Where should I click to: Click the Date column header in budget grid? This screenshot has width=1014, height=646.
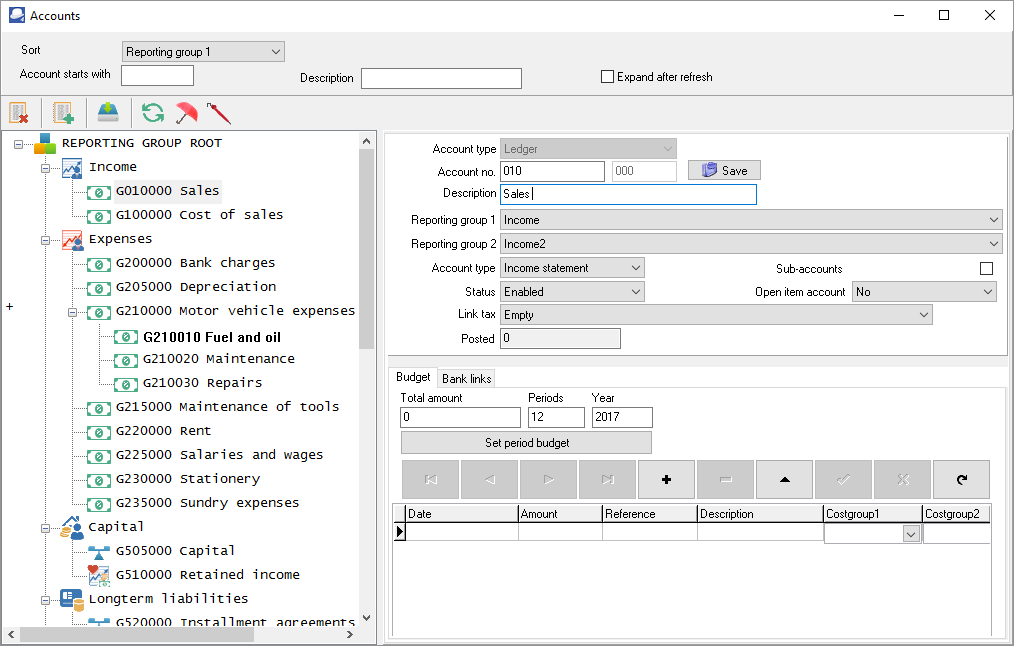click(462, 514)
